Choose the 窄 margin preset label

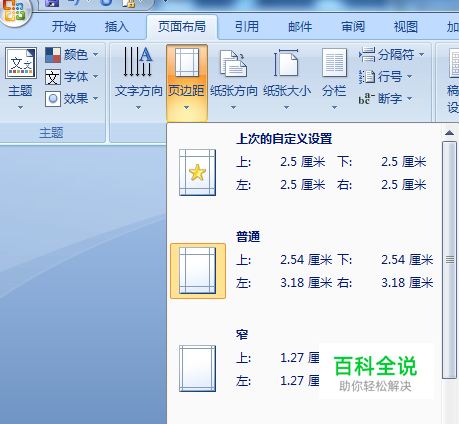242,334
